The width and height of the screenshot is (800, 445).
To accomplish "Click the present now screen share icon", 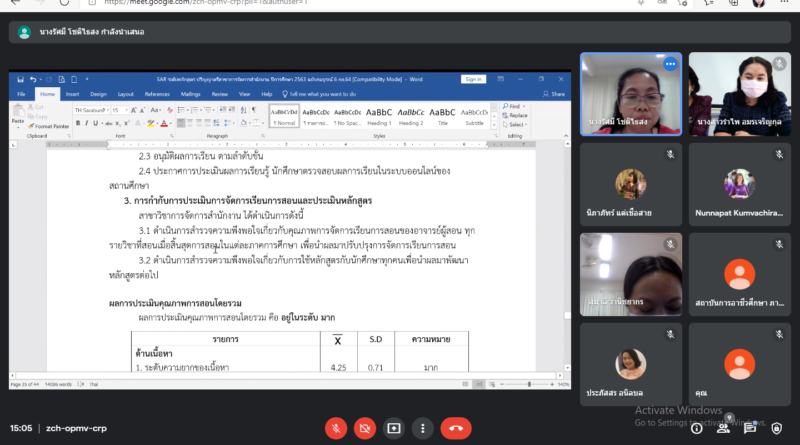I will (394, 427).
